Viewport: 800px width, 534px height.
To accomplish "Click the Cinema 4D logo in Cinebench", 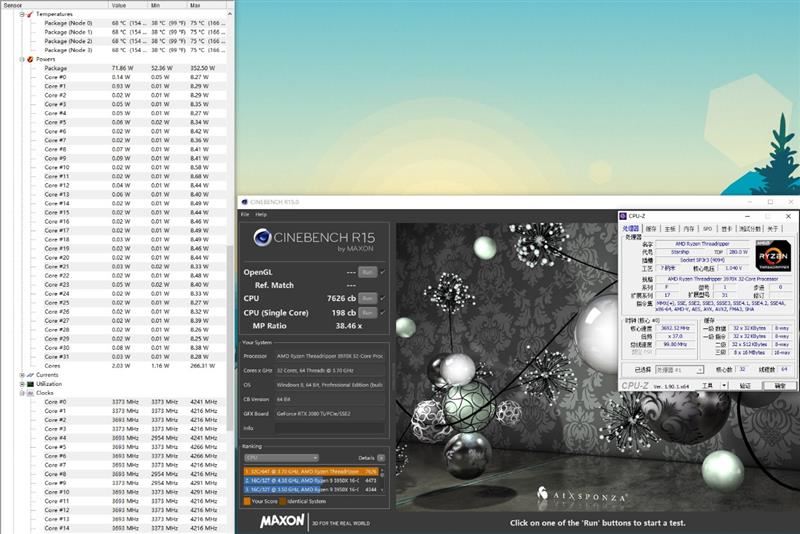I will point(262,237).
